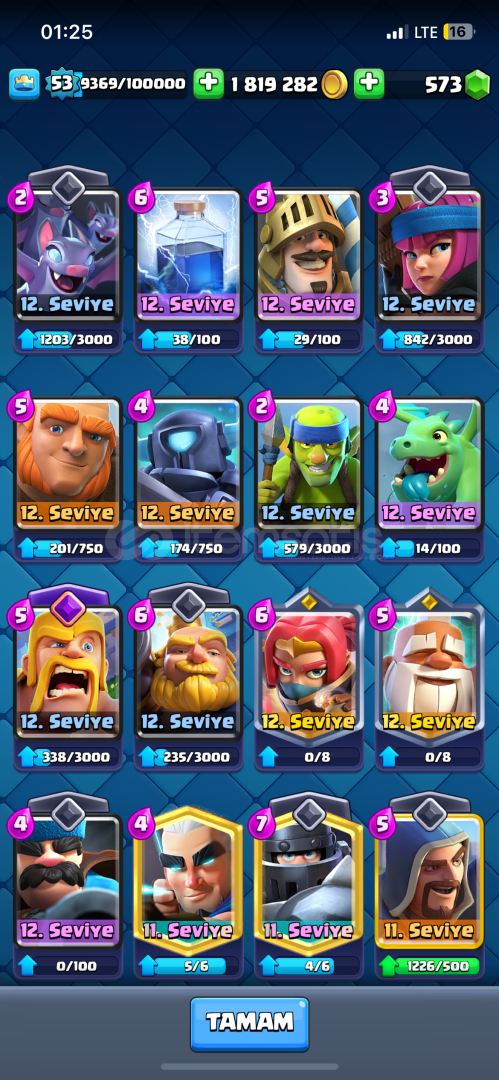The height and width of the screenshot is (1080, 499).
Task: Tap the 9369/100000 experience bar
Action: coord(133,84)
